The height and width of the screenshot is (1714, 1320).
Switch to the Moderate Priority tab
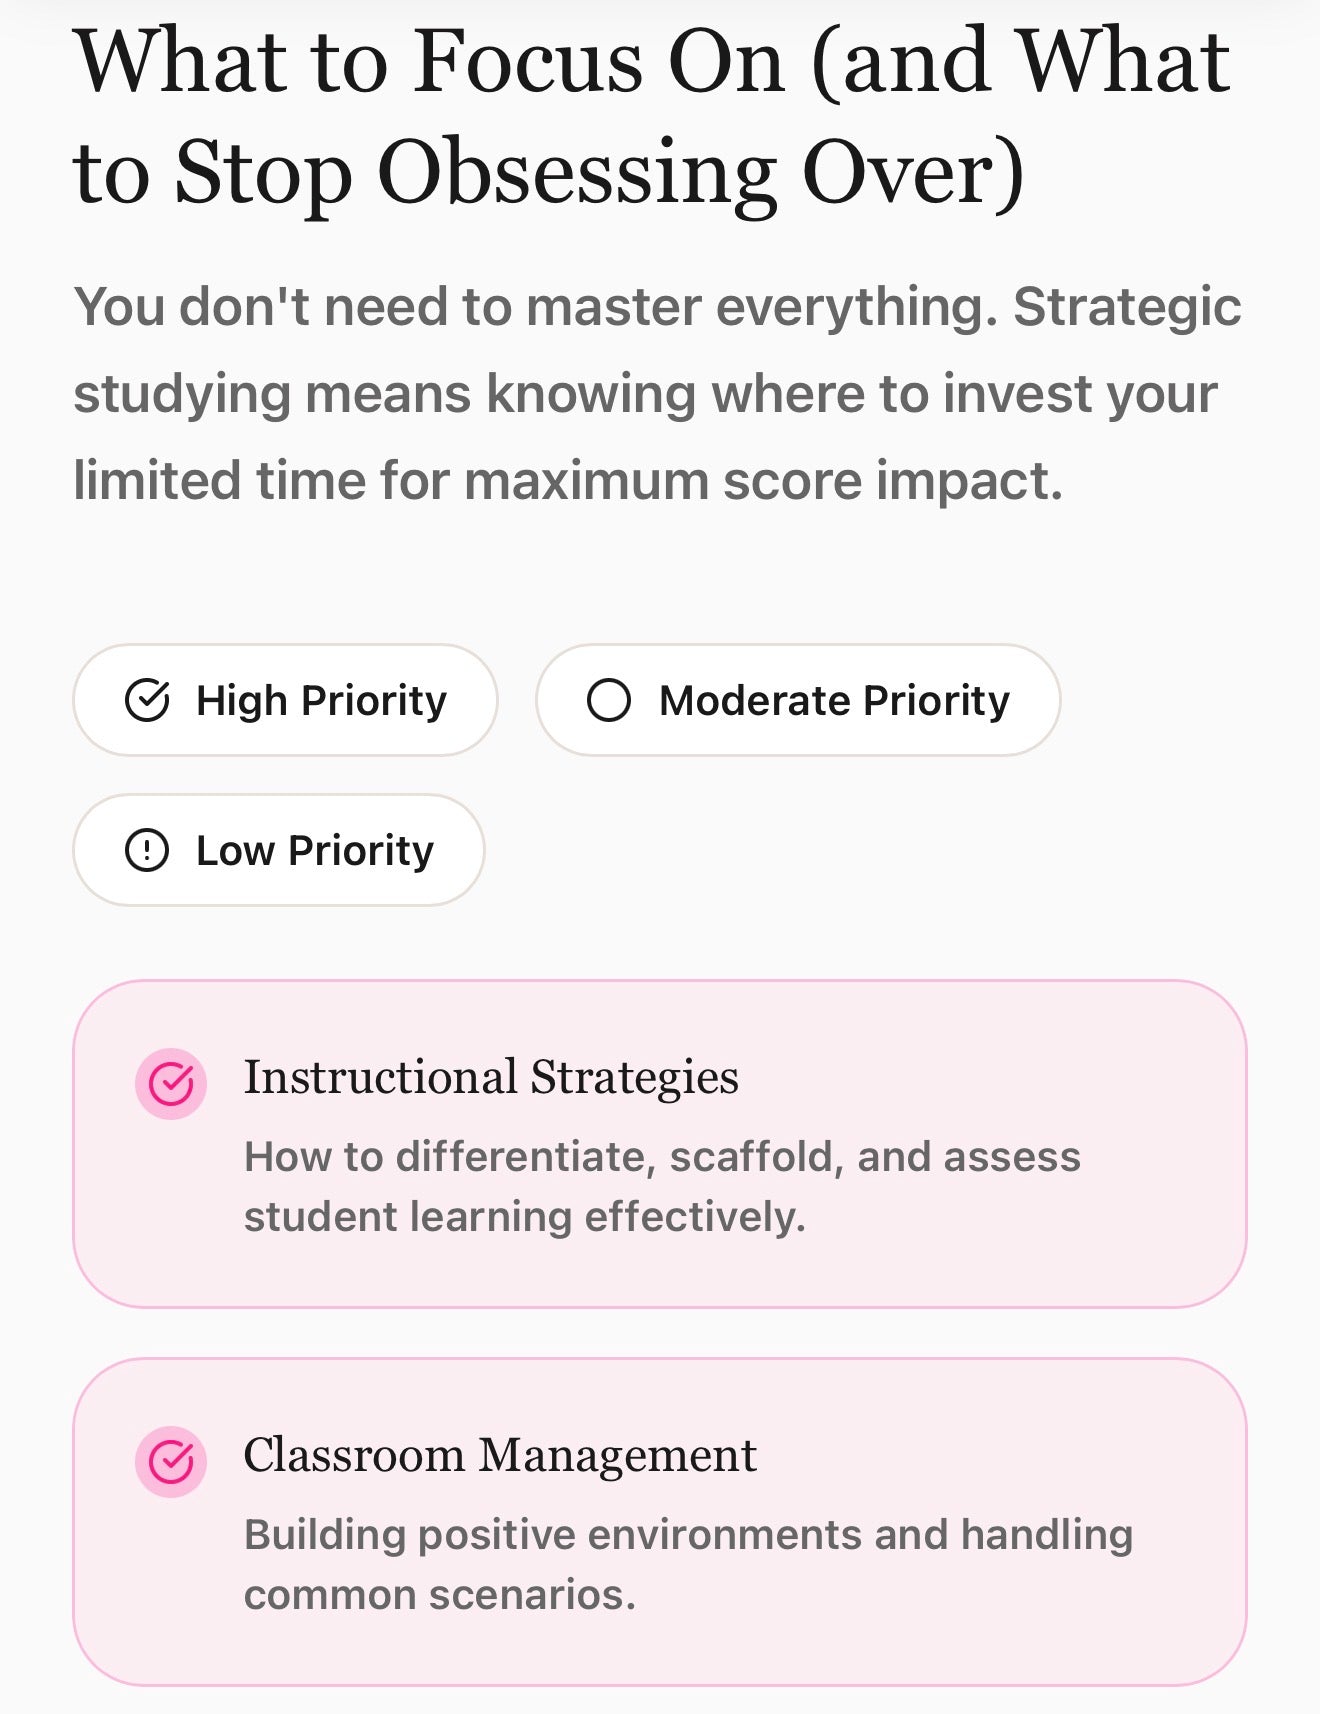[x=797, y=700]
